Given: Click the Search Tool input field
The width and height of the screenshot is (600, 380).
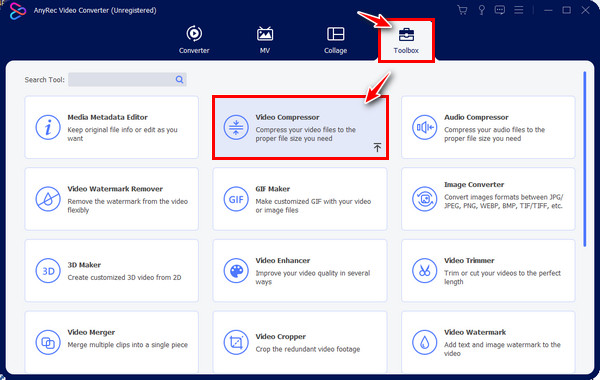Looking at the screenshot, I should [127, 80].
